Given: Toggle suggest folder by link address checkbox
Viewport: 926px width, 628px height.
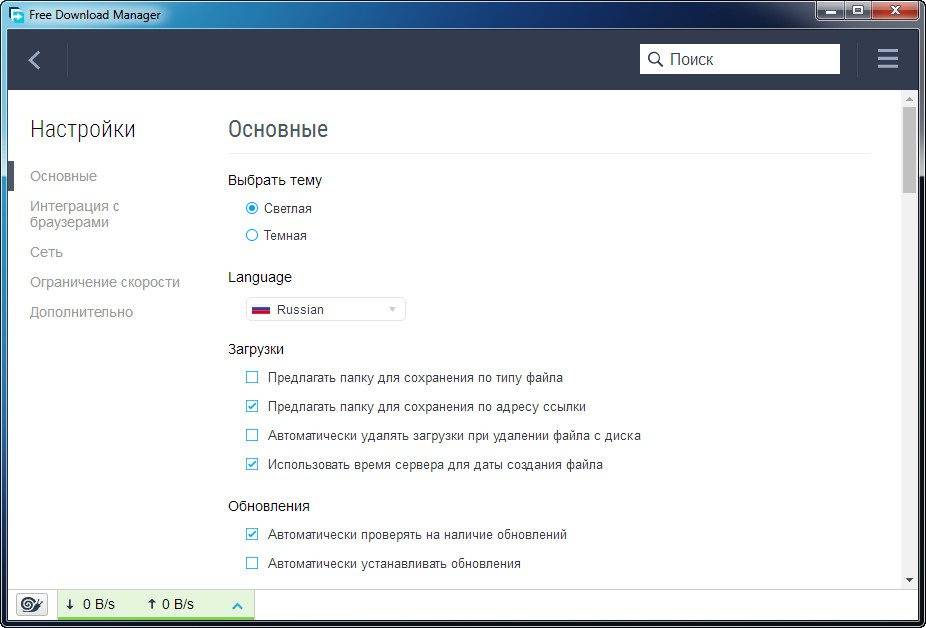Looking at the screenshot, I should (x=252, y=406).
